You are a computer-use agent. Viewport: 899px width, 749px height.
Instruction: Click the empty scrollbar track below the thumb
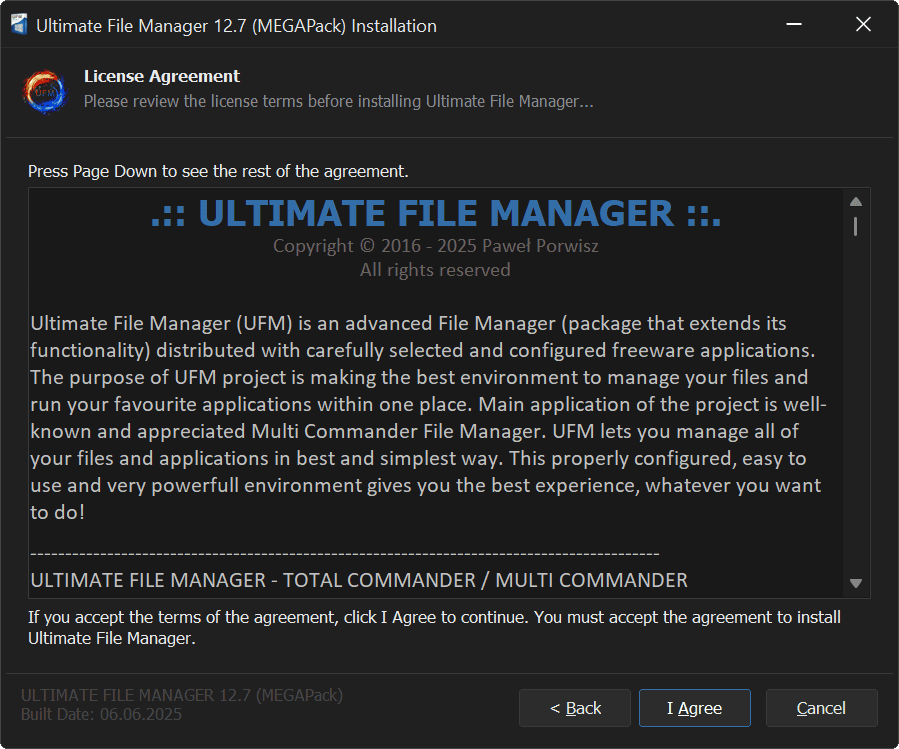click(856, 400)
